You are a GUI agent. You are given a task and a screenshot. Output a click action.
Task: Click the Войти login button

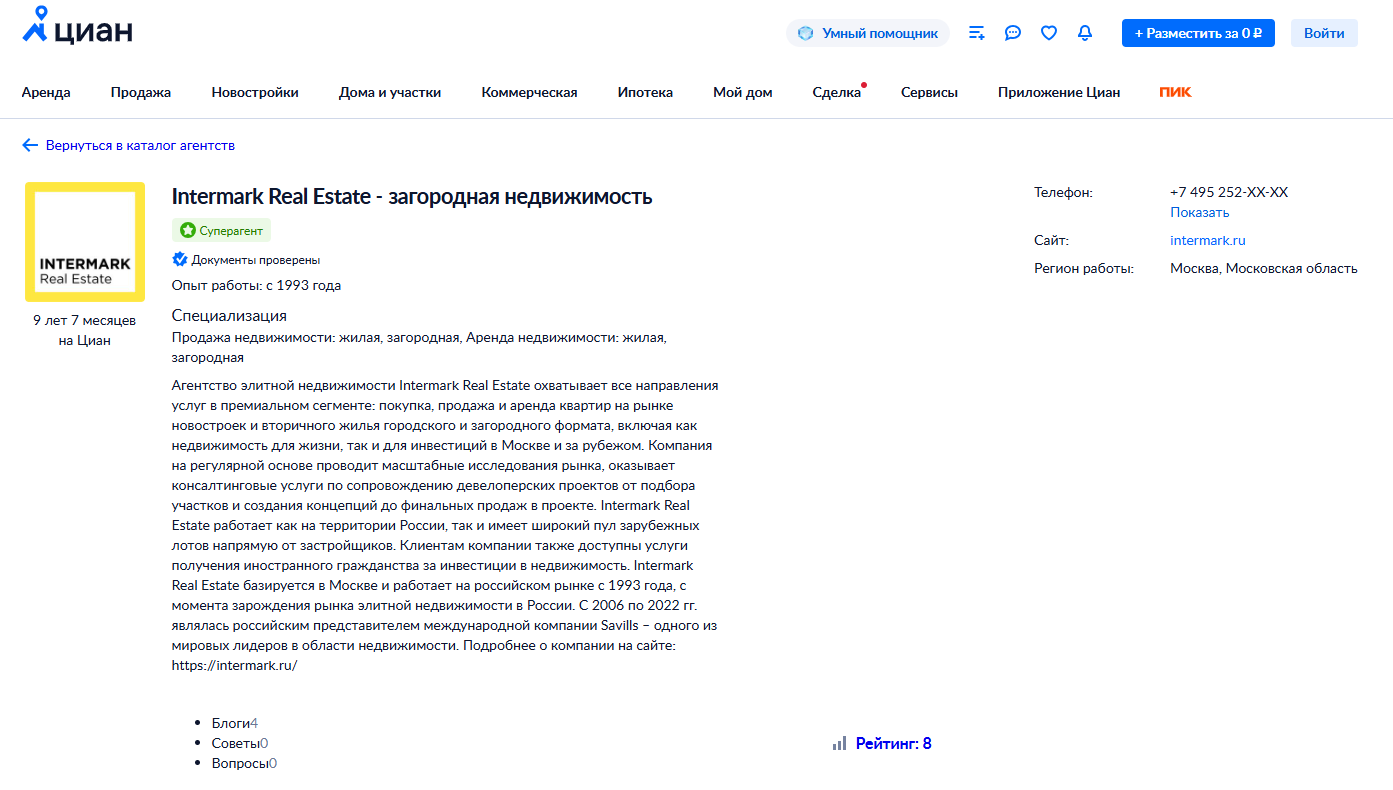[x=1324, y=33]
